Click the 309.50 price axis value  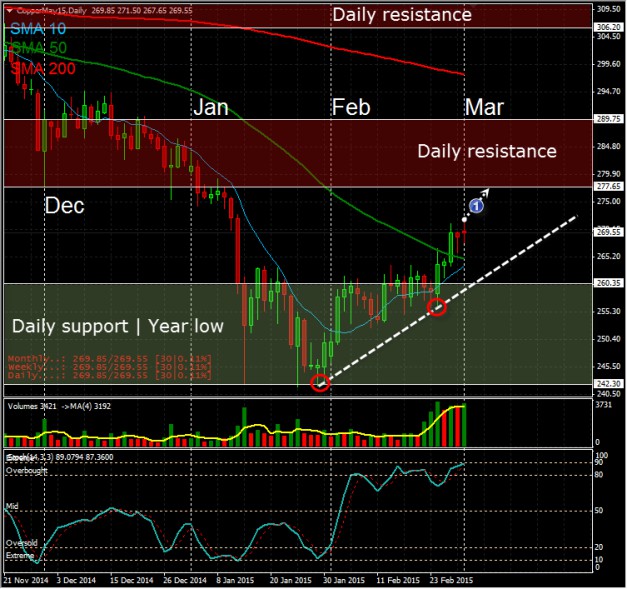(x=609, y=9)
